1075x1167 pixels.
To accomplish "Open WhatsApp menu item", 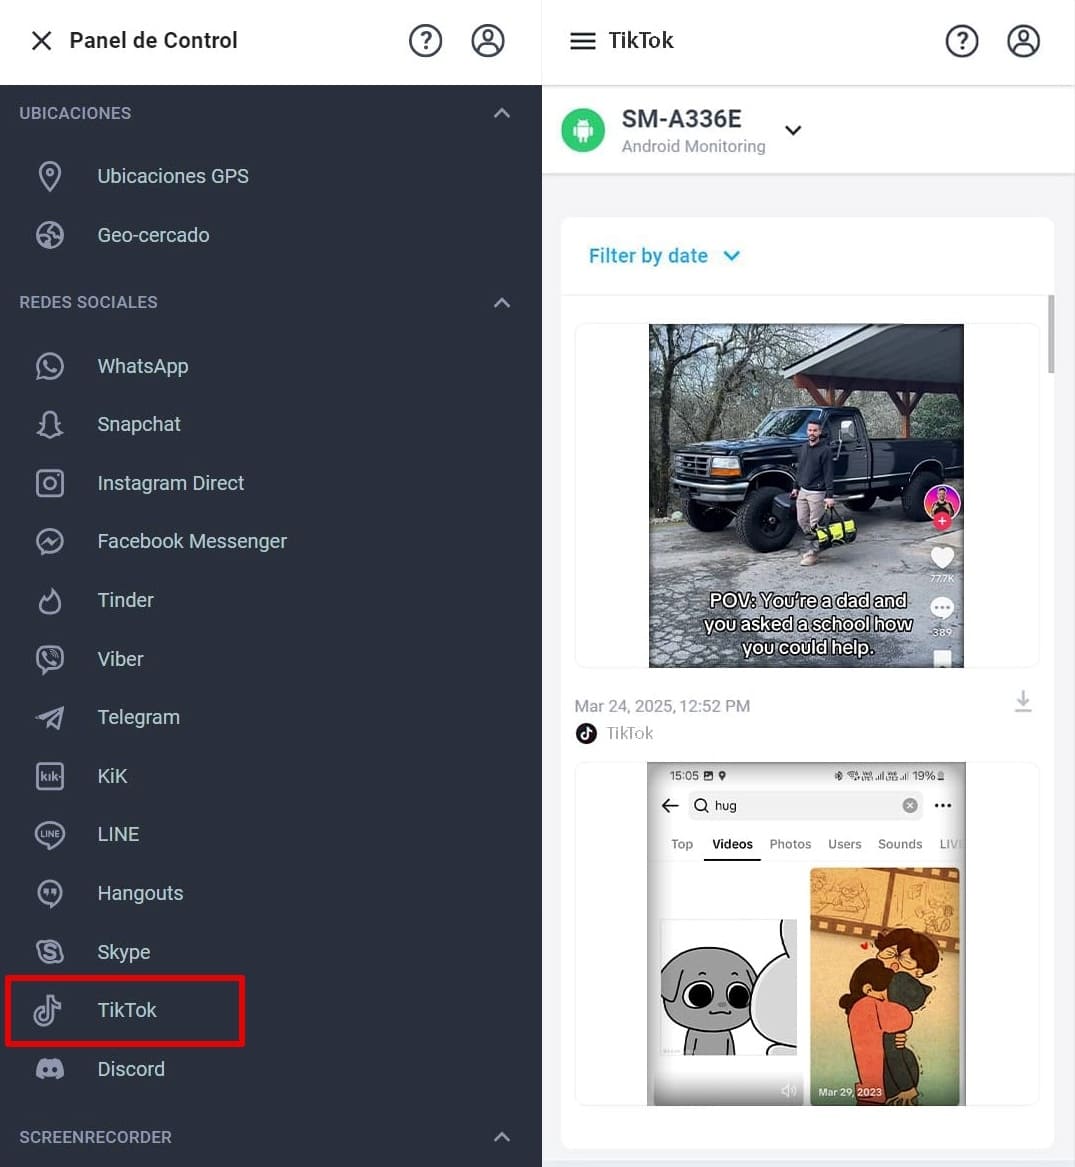I will (143, 366).
